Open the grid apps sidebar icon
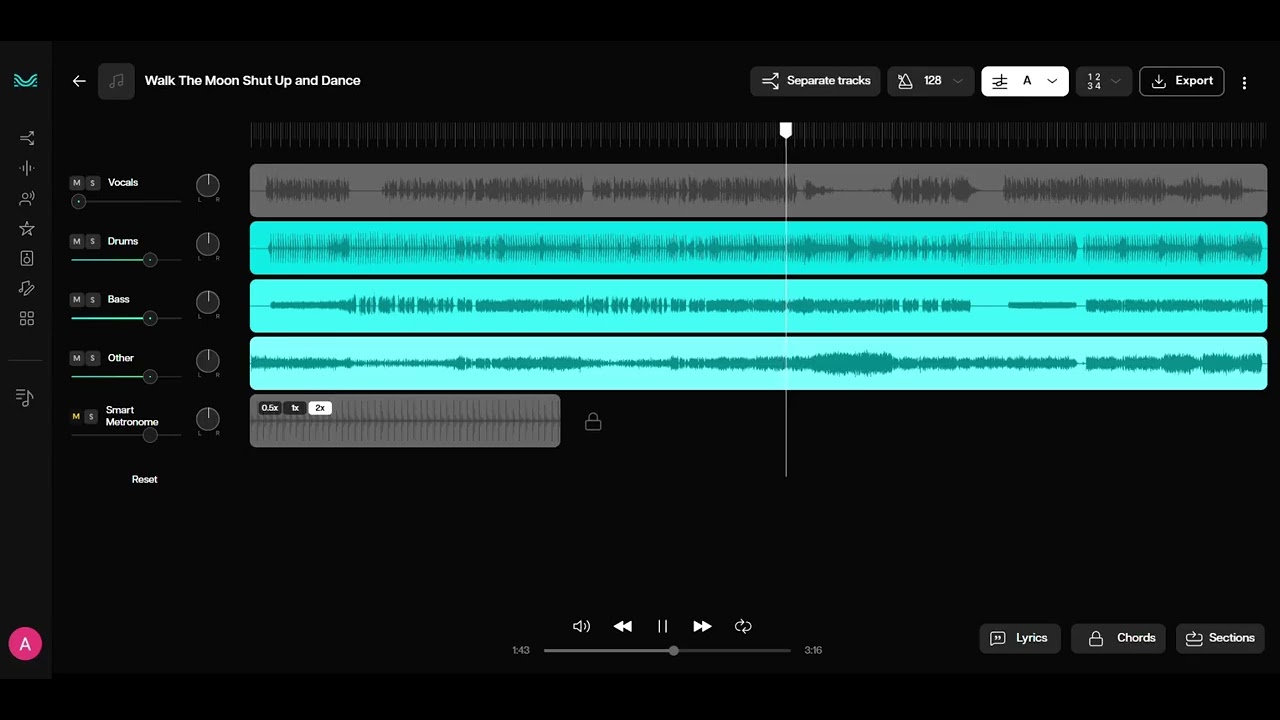Screen dimensions: 1280x720 pos(27,318)
